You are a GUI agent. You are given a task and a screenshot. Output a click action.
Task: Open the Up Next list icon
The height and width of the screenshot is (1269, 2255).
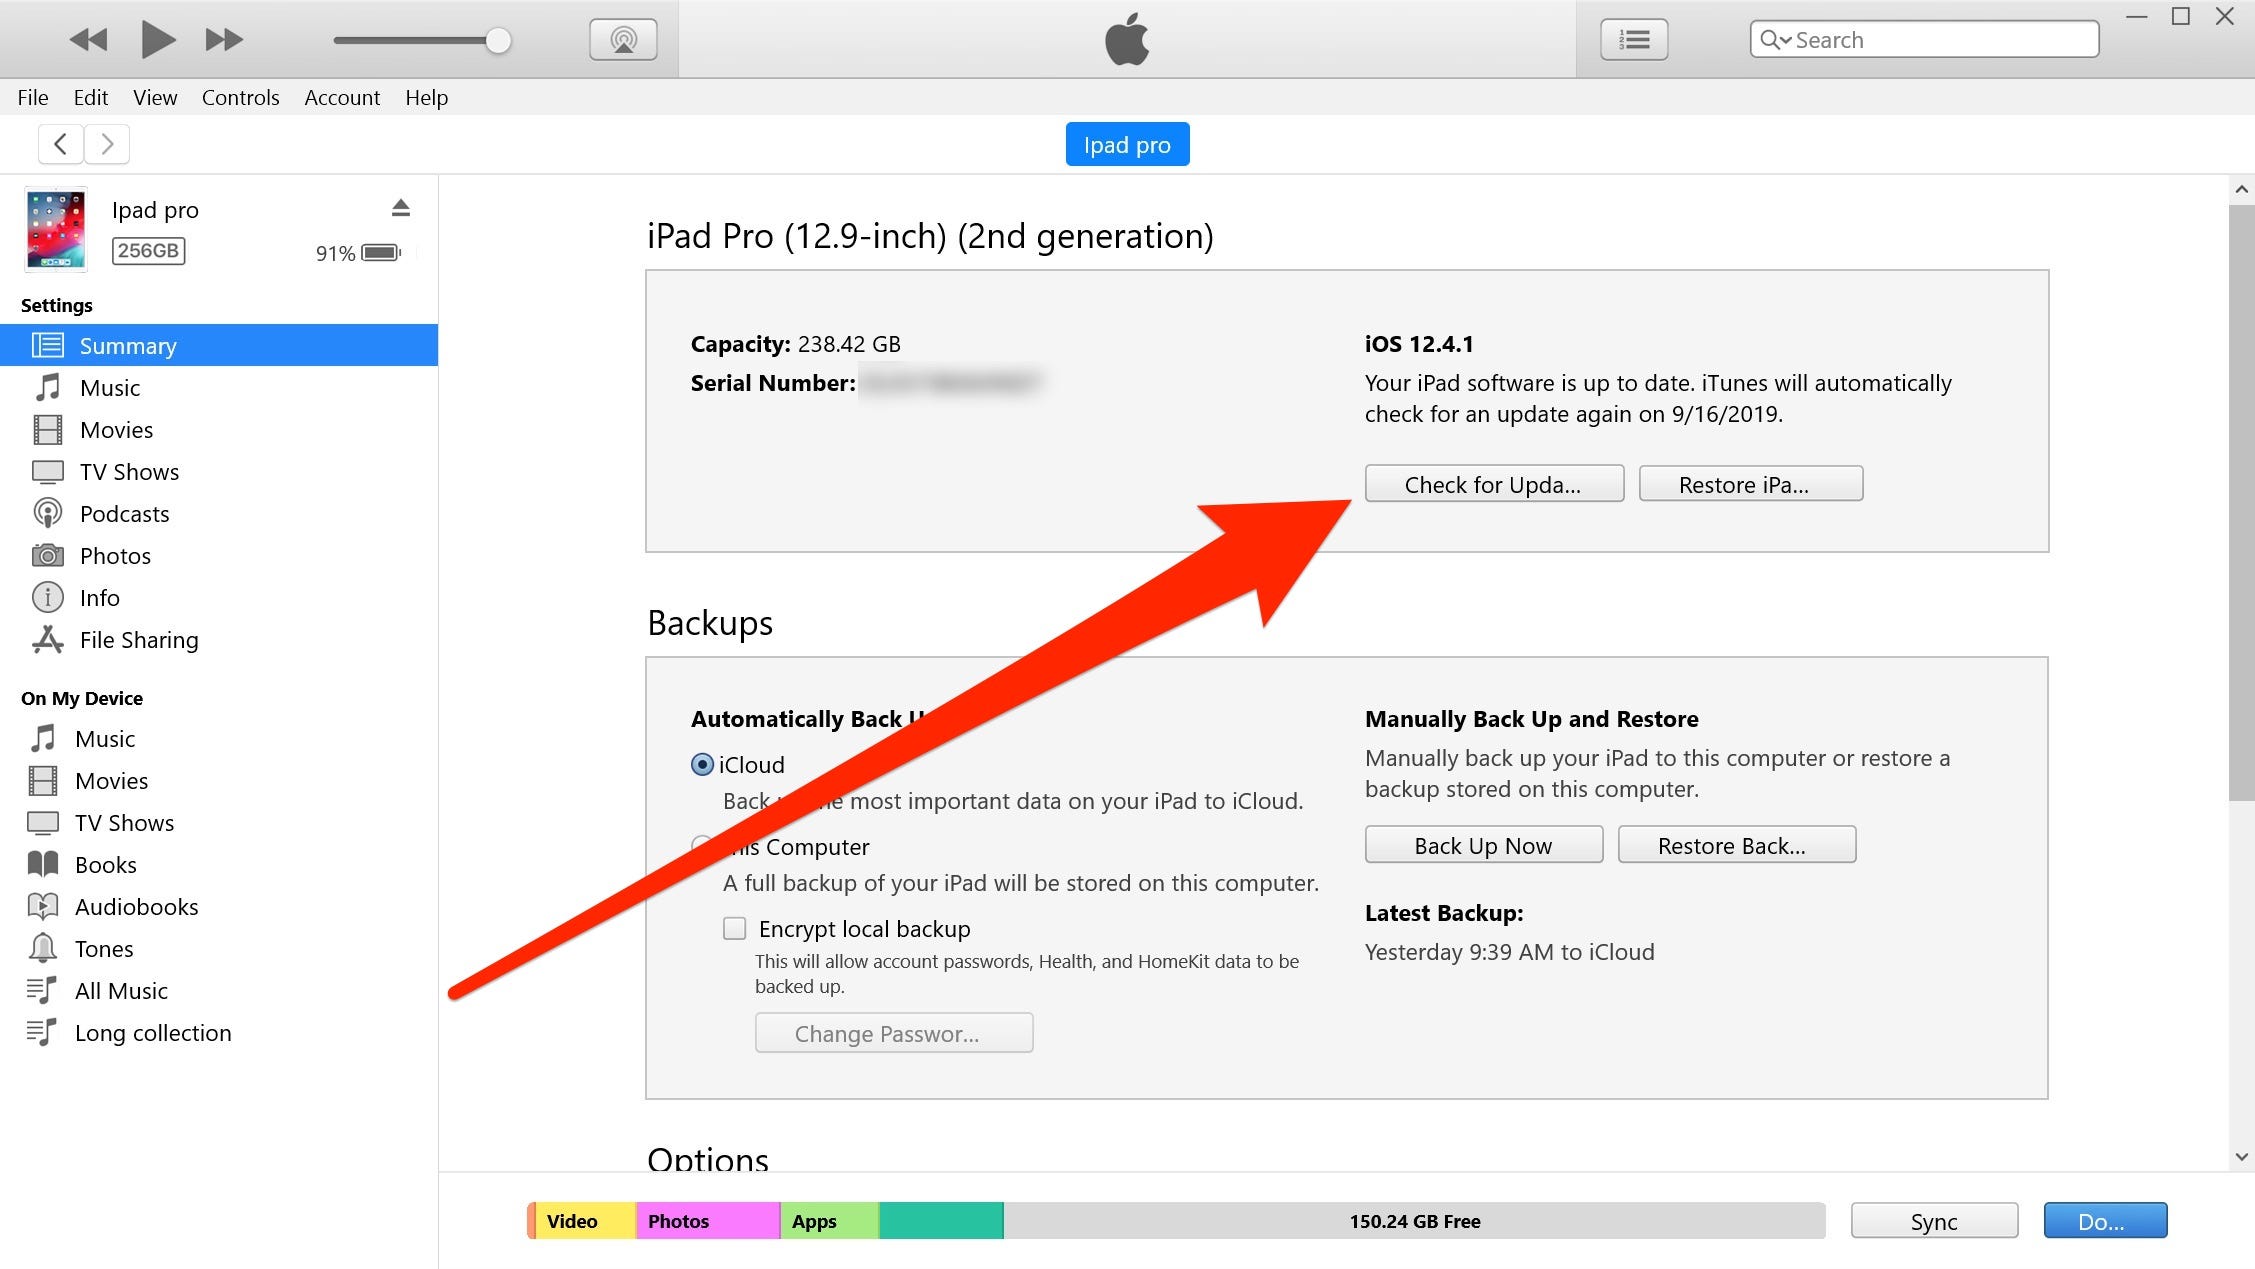[x=1634, y=40]
